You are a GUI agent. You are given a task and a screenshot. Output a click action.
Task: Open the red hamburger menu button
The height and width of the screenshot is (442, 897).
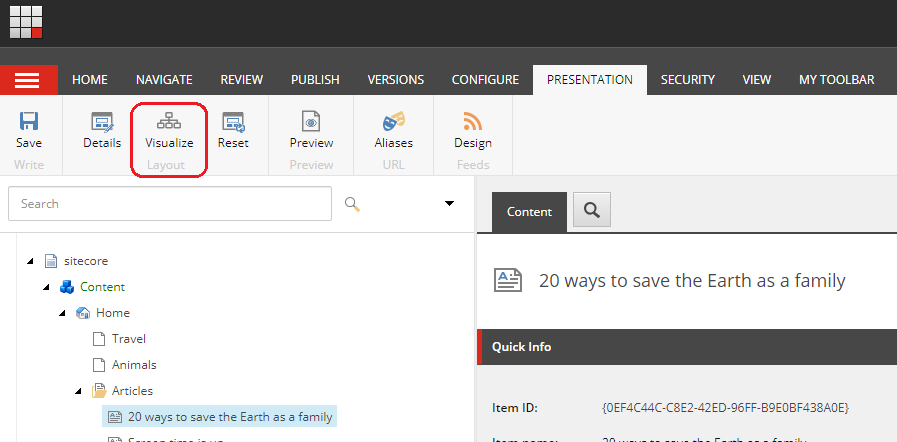(x=27, y=80)
